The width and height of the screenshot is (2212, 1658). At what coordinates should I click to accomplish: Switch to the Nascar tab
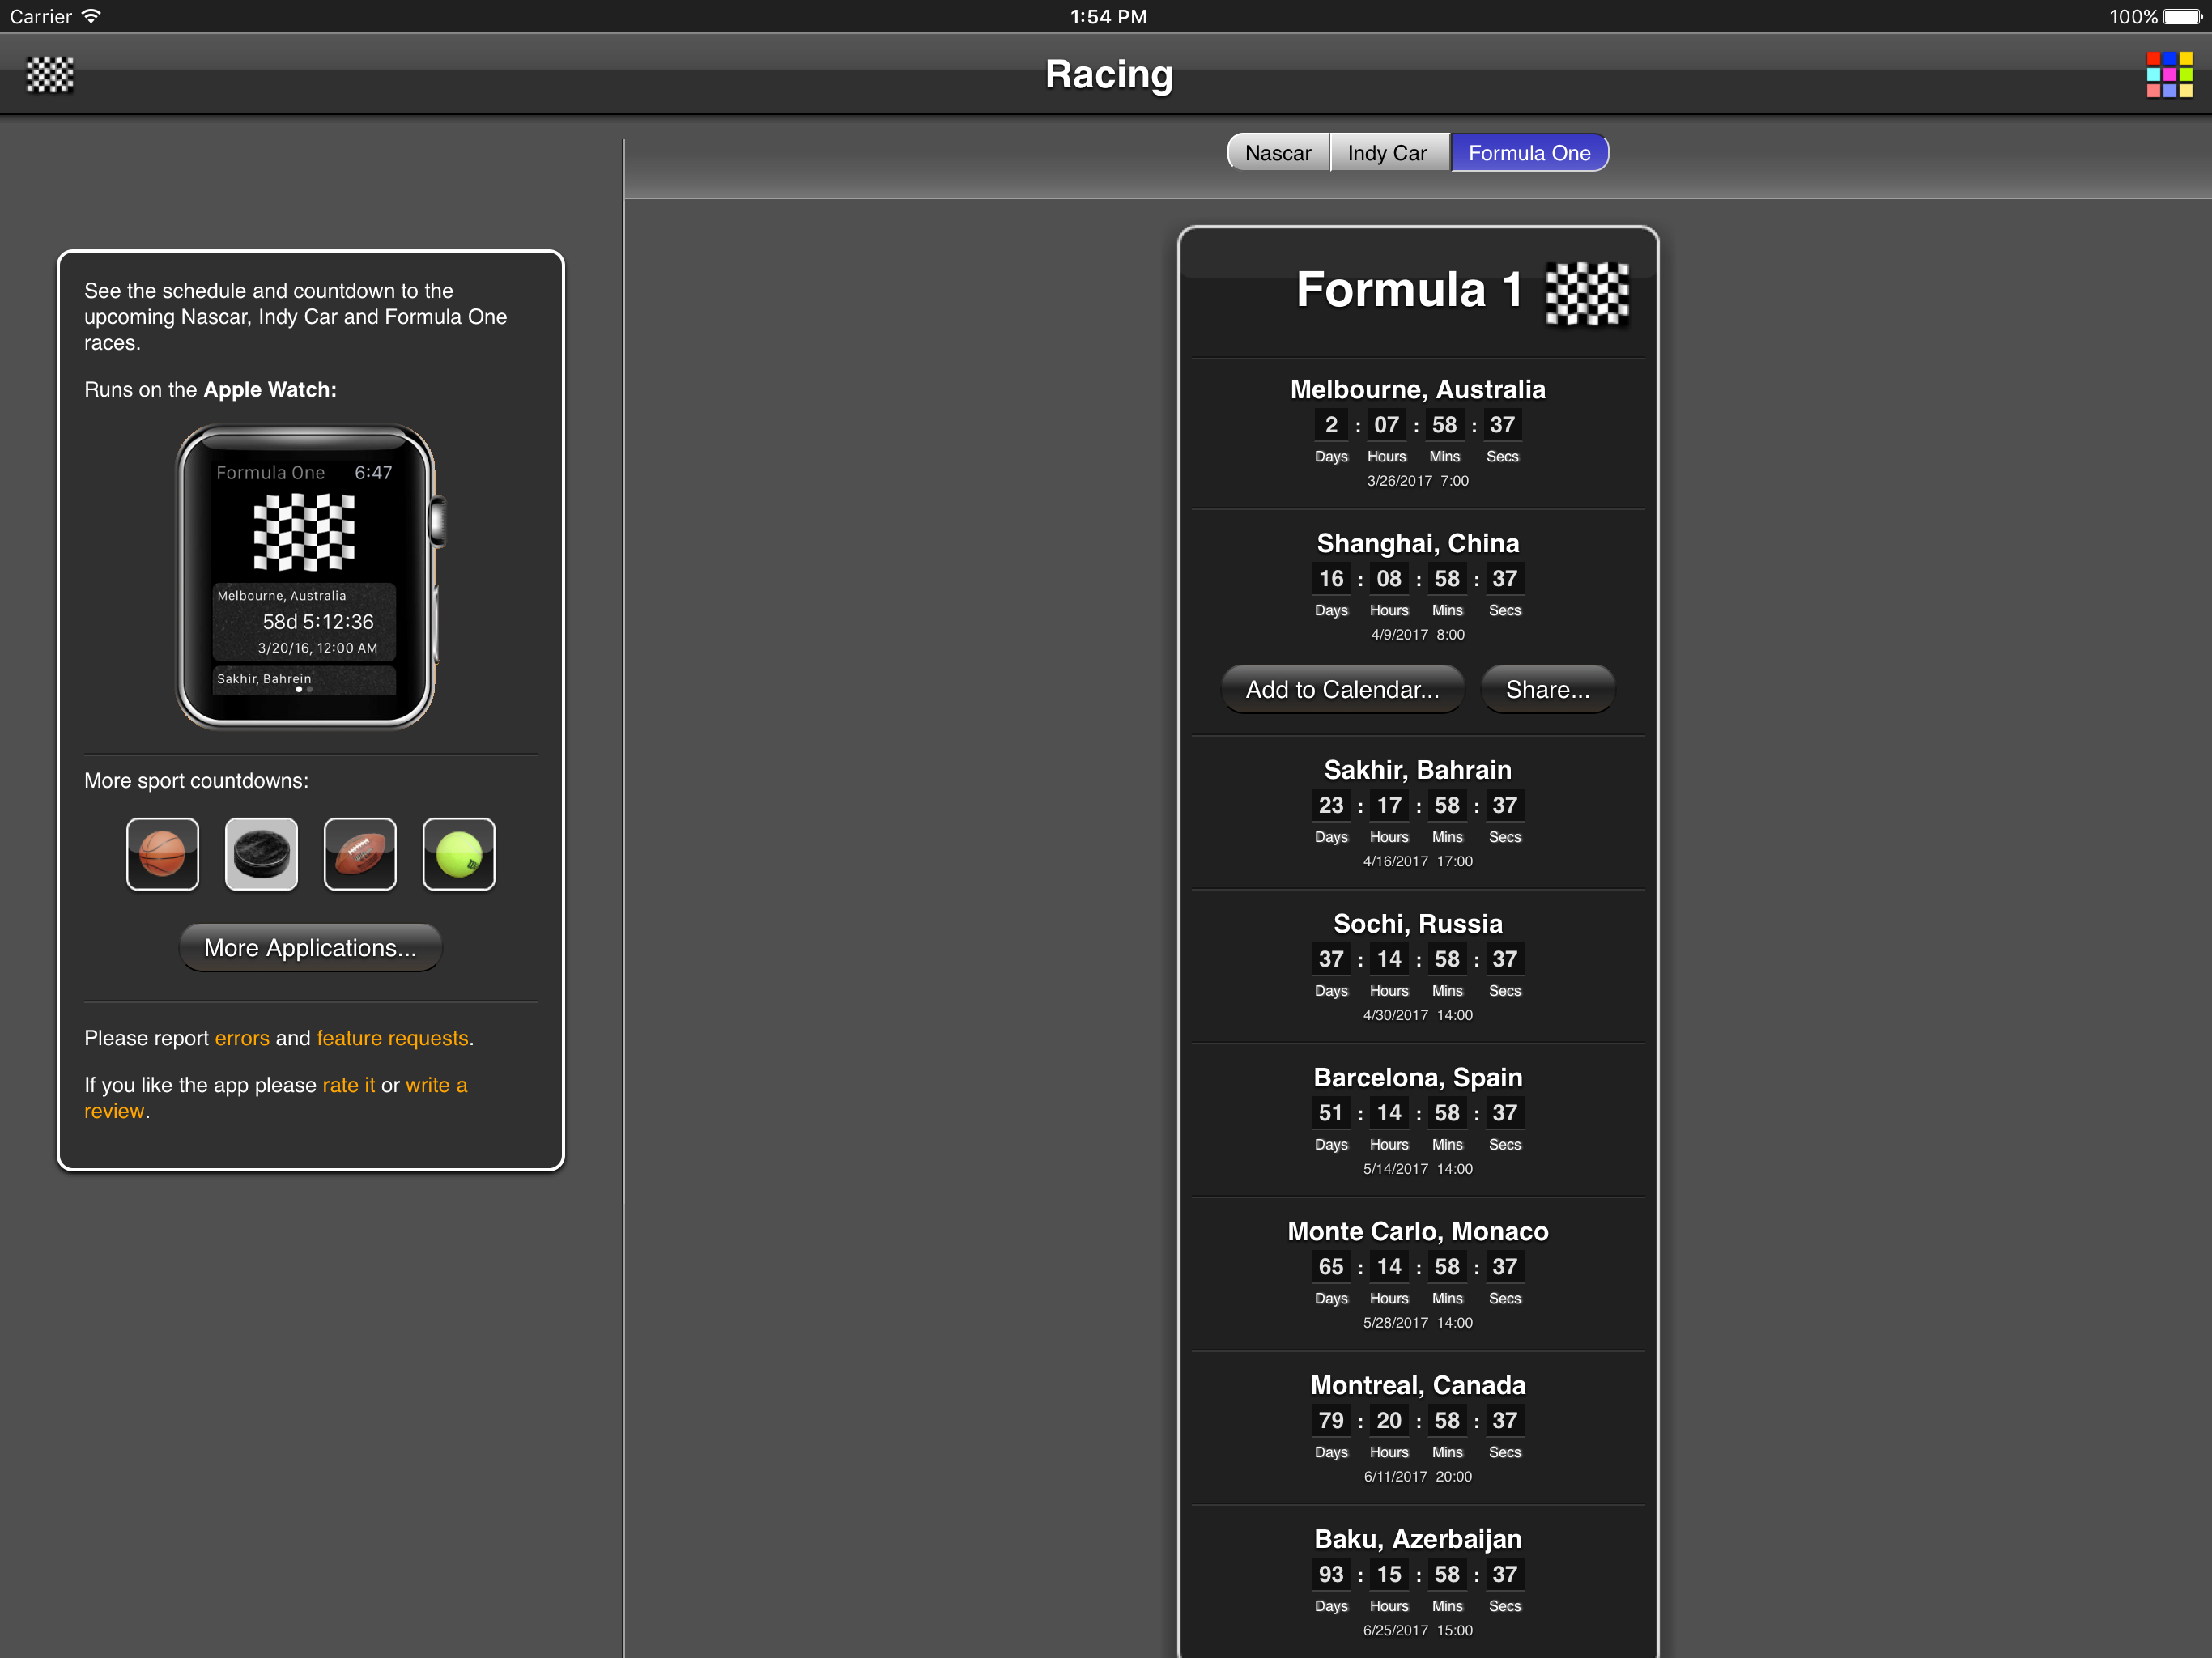(1278, 153)
